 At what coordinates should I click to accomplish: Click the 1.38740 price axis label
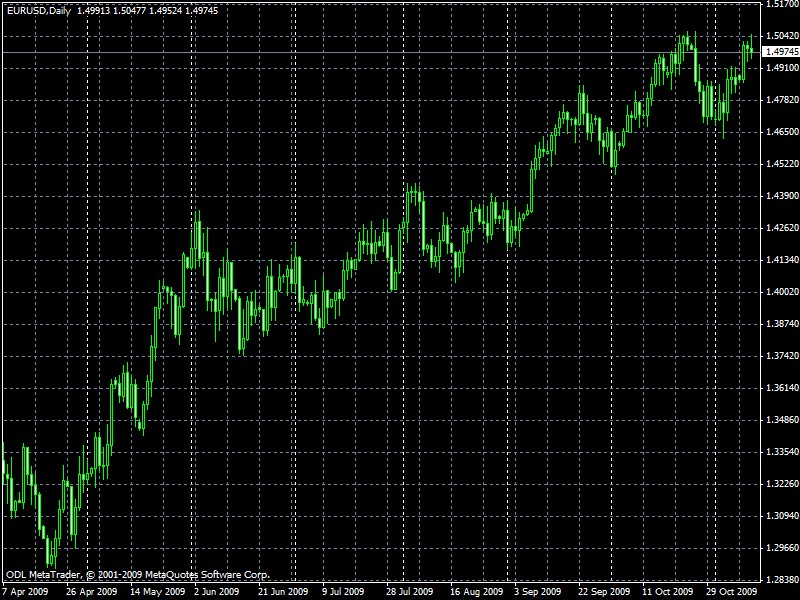tap(782, 324)
